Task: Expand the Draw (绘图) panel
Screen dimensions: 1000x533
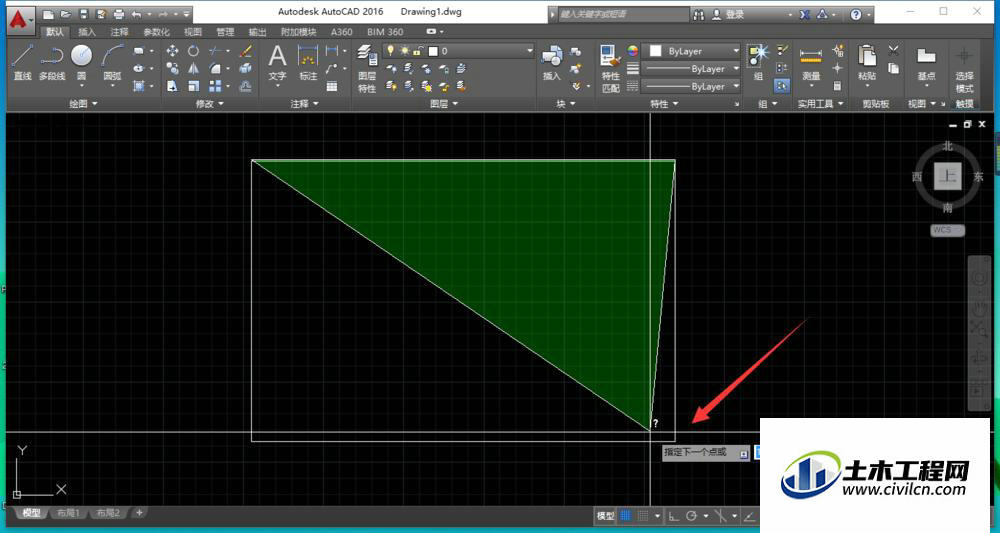Action: click(84, 104)
